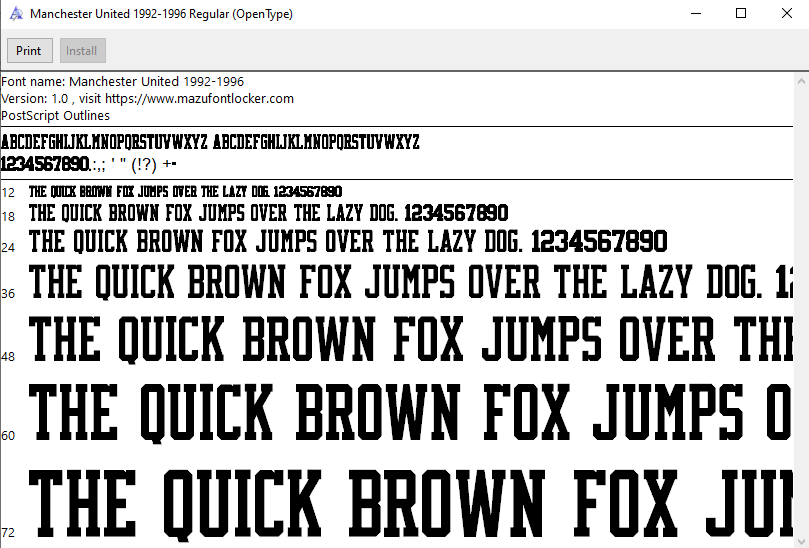This screenshot has width=809, height=548.
Task: Click the font viewer icon in title bar
Action: tap(16, 14)
